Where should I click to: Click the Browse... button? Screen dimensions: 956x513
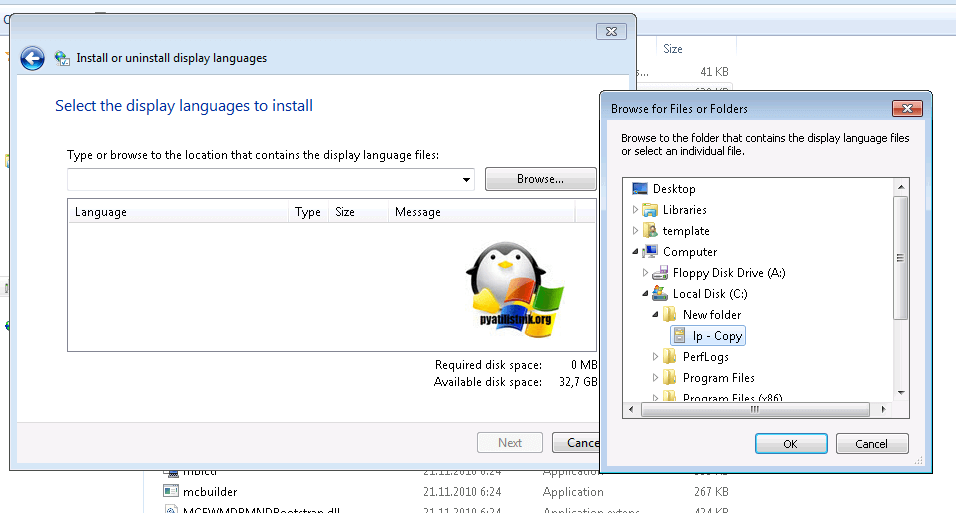click(540, 180)
